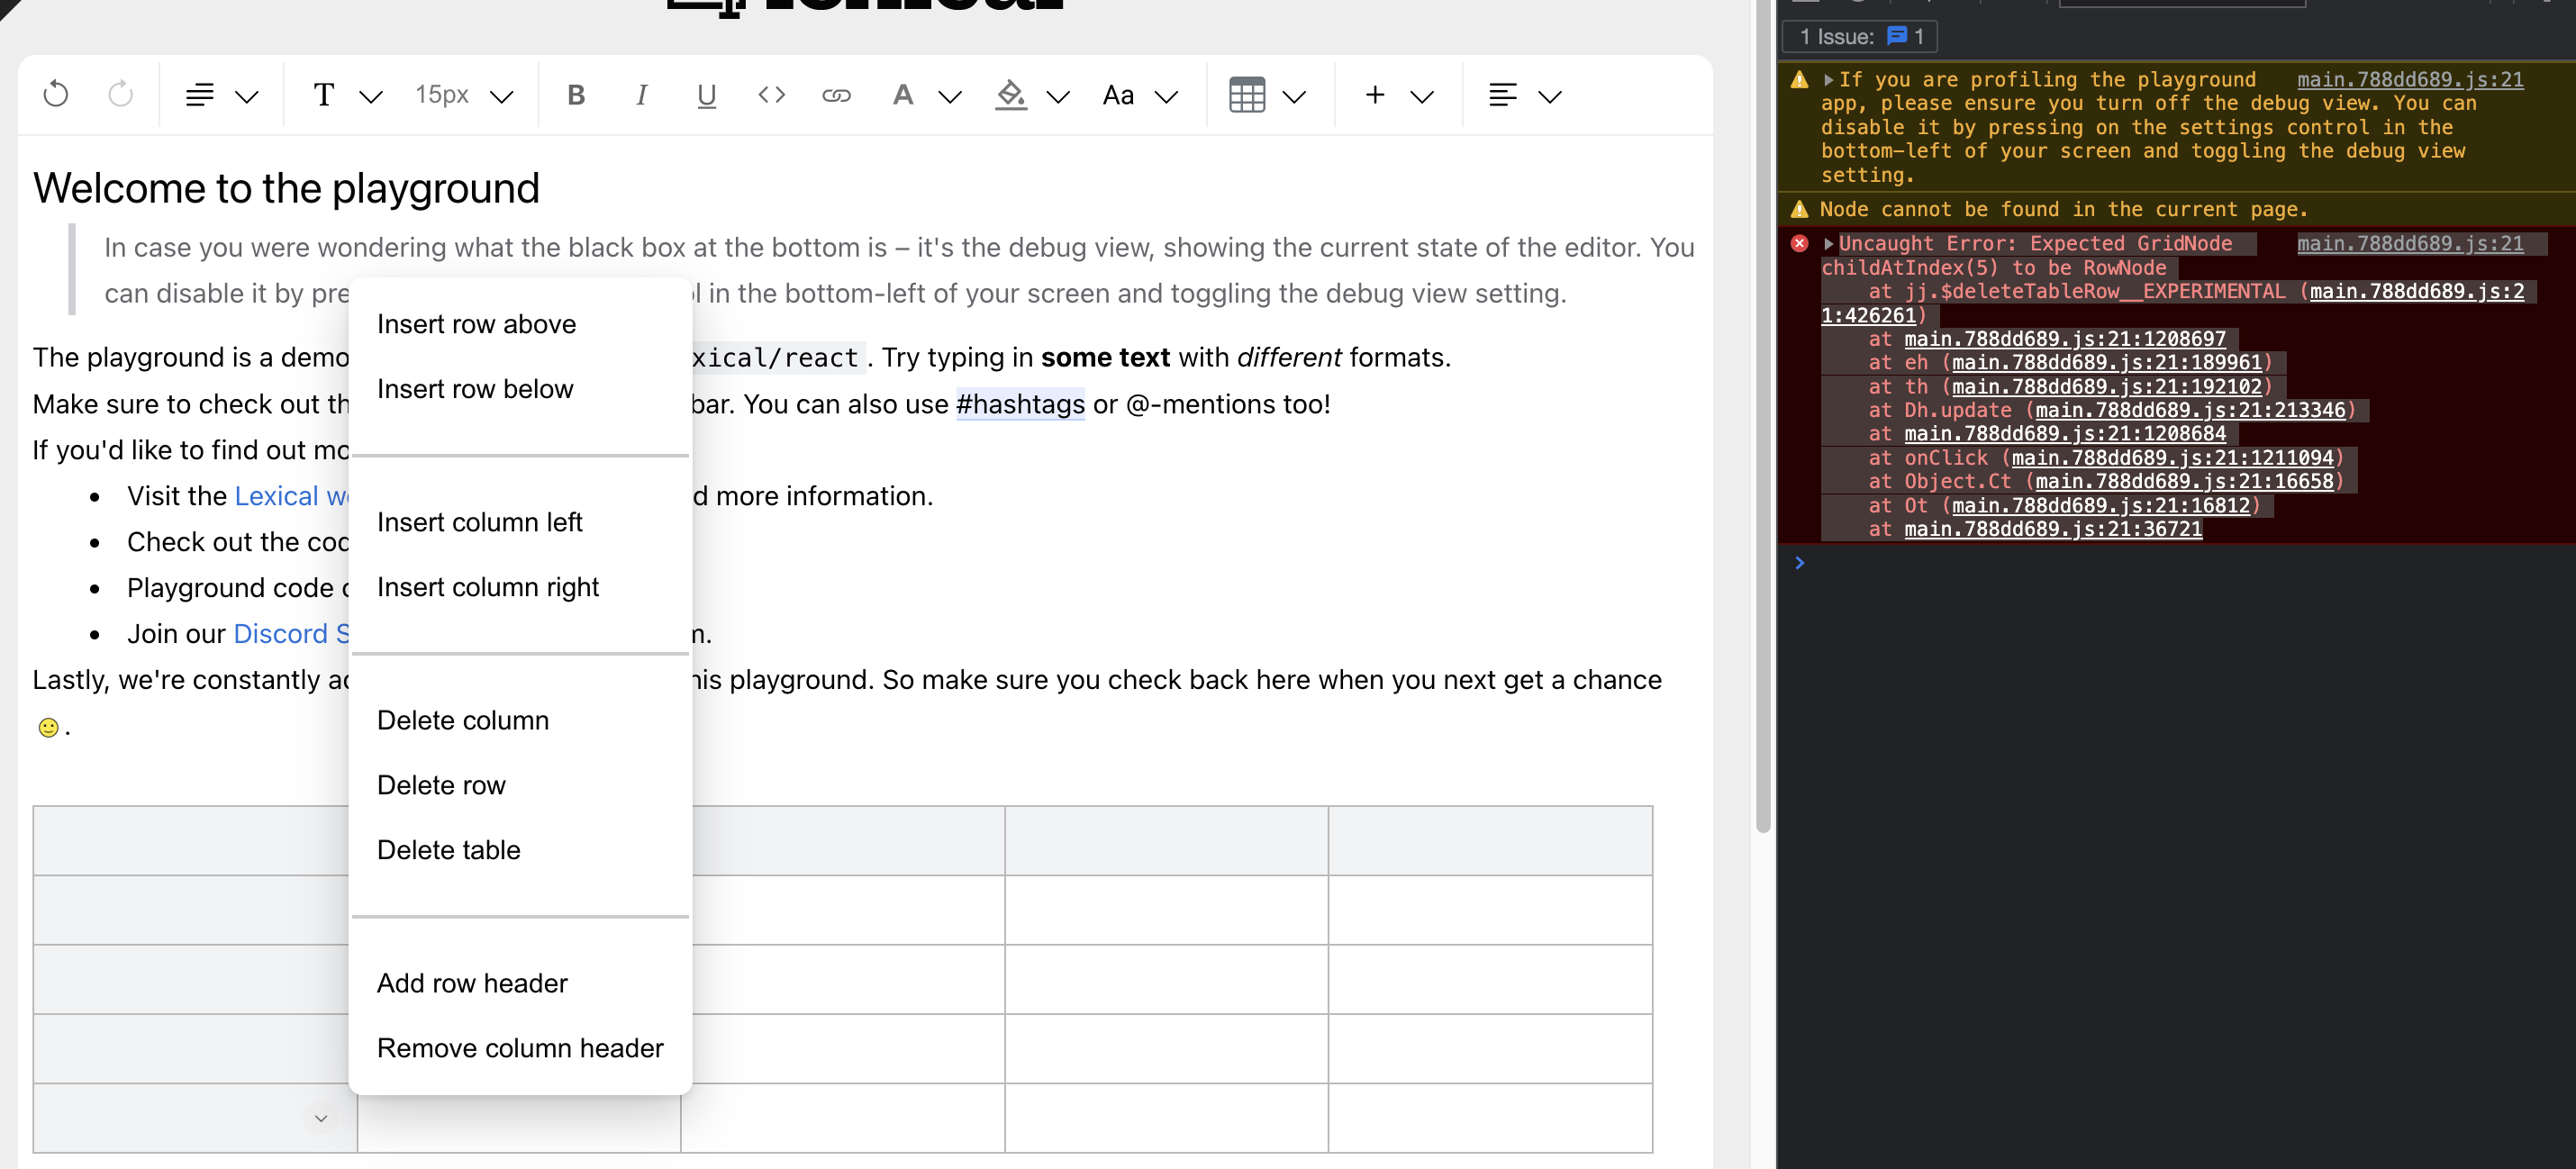Image resolution: width=2576 pixels, height=1169 pixels.
Task: Click the table cell action menu chevron
Action: pos(319,1117)
